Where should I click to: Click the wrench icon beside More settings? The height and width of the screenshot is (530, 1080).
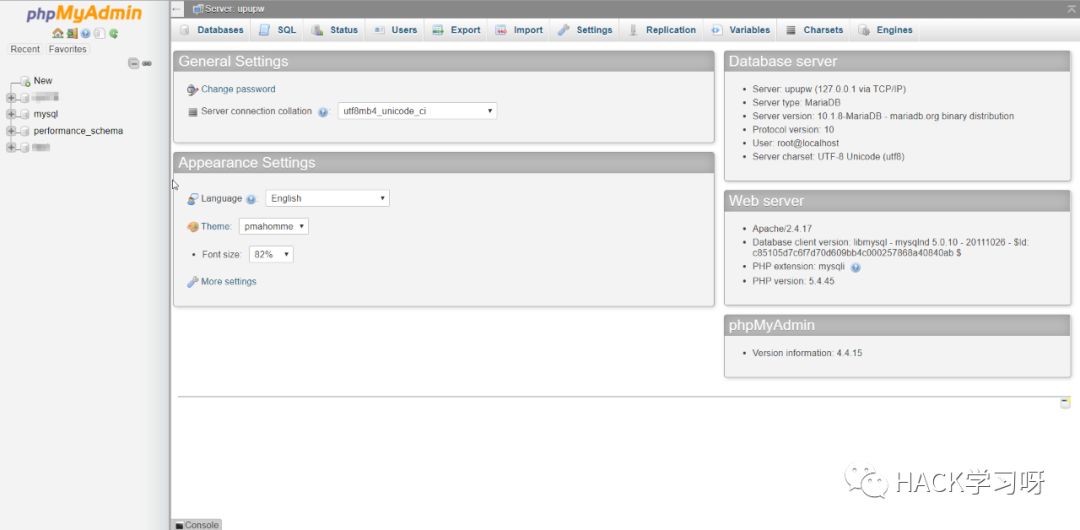click(193, 282)
